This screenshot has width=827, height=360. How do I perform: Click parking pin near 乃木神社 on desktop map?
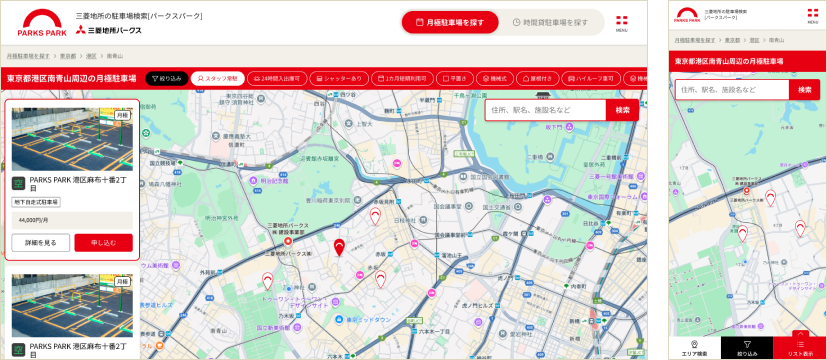click(x=268, y=281)
